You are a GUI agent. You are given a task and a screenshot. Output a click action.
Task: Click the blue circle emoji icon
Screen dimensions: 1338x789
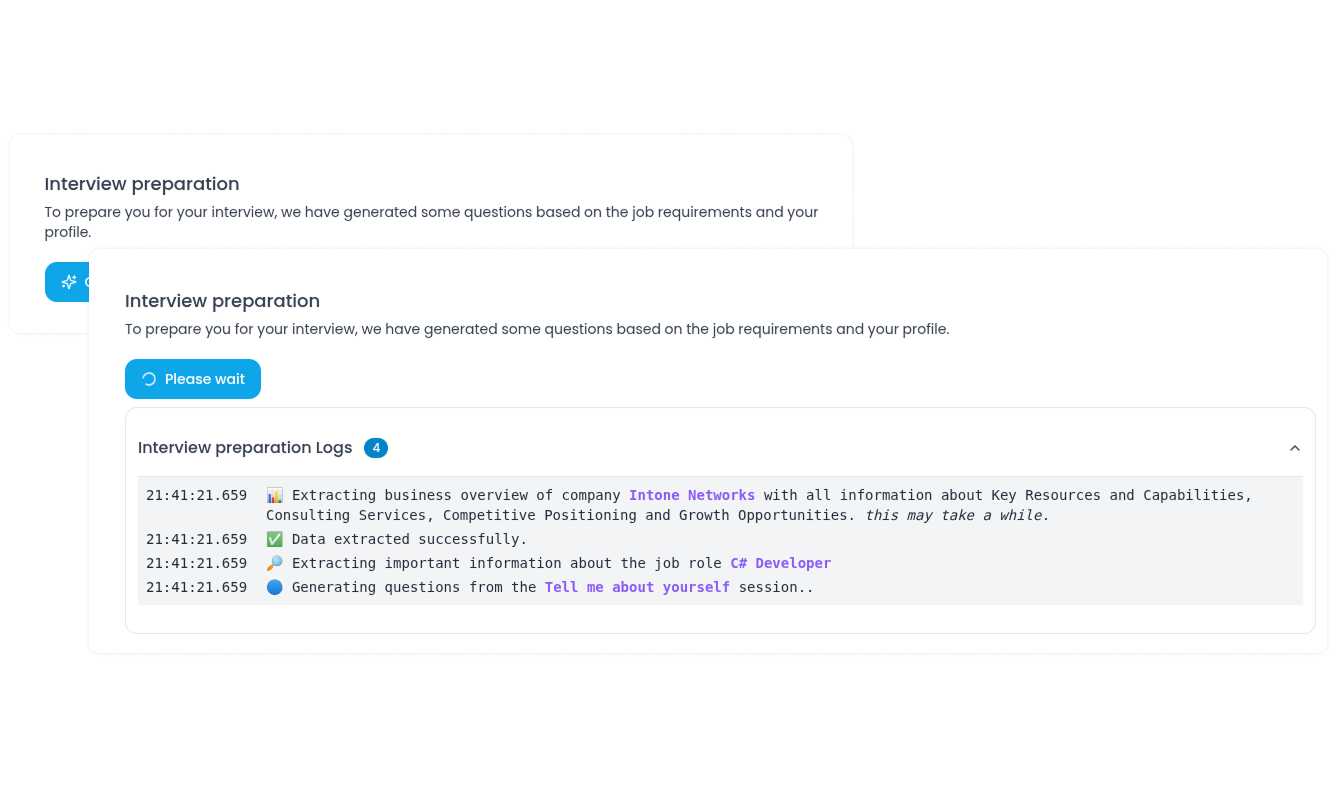click(275, 587)
